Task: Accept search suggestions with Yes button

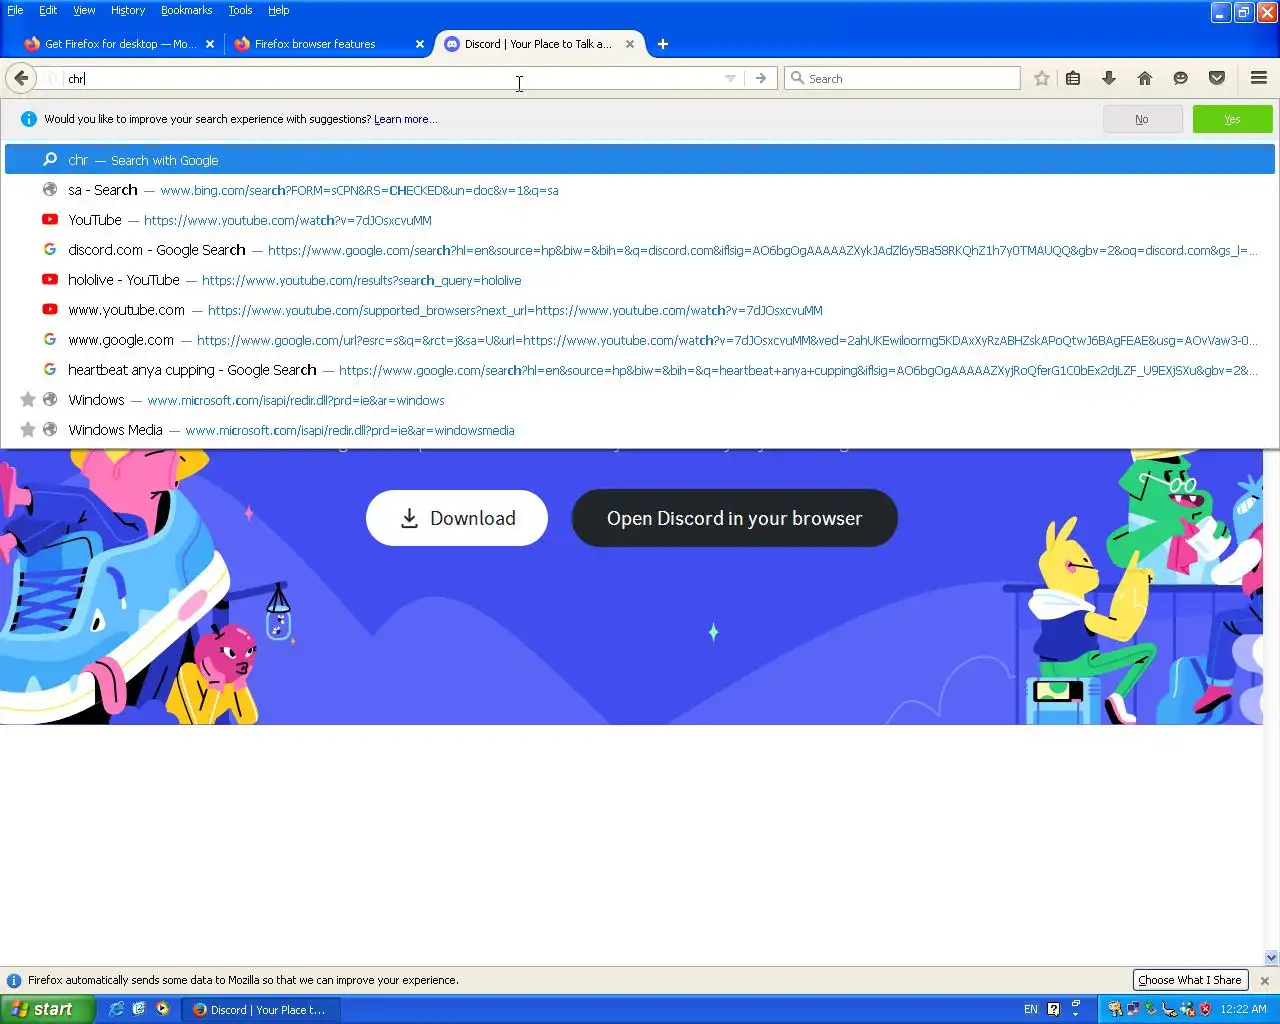Action: tap(1232, 119)
